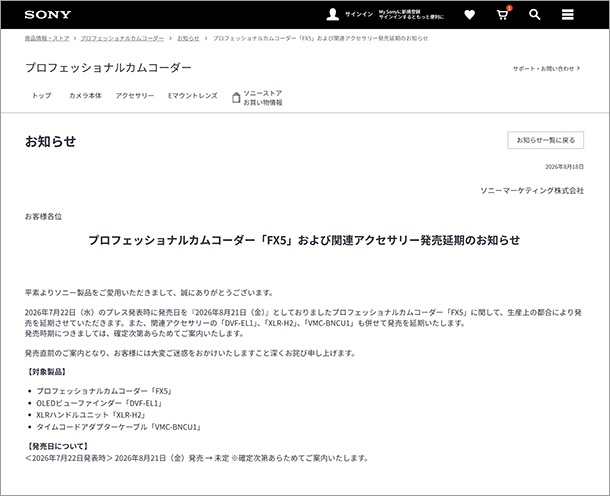610x496 pixels.
Task: Click list item OLEDビューファインダー「DVF-EL1」
Action: point(99,403)
